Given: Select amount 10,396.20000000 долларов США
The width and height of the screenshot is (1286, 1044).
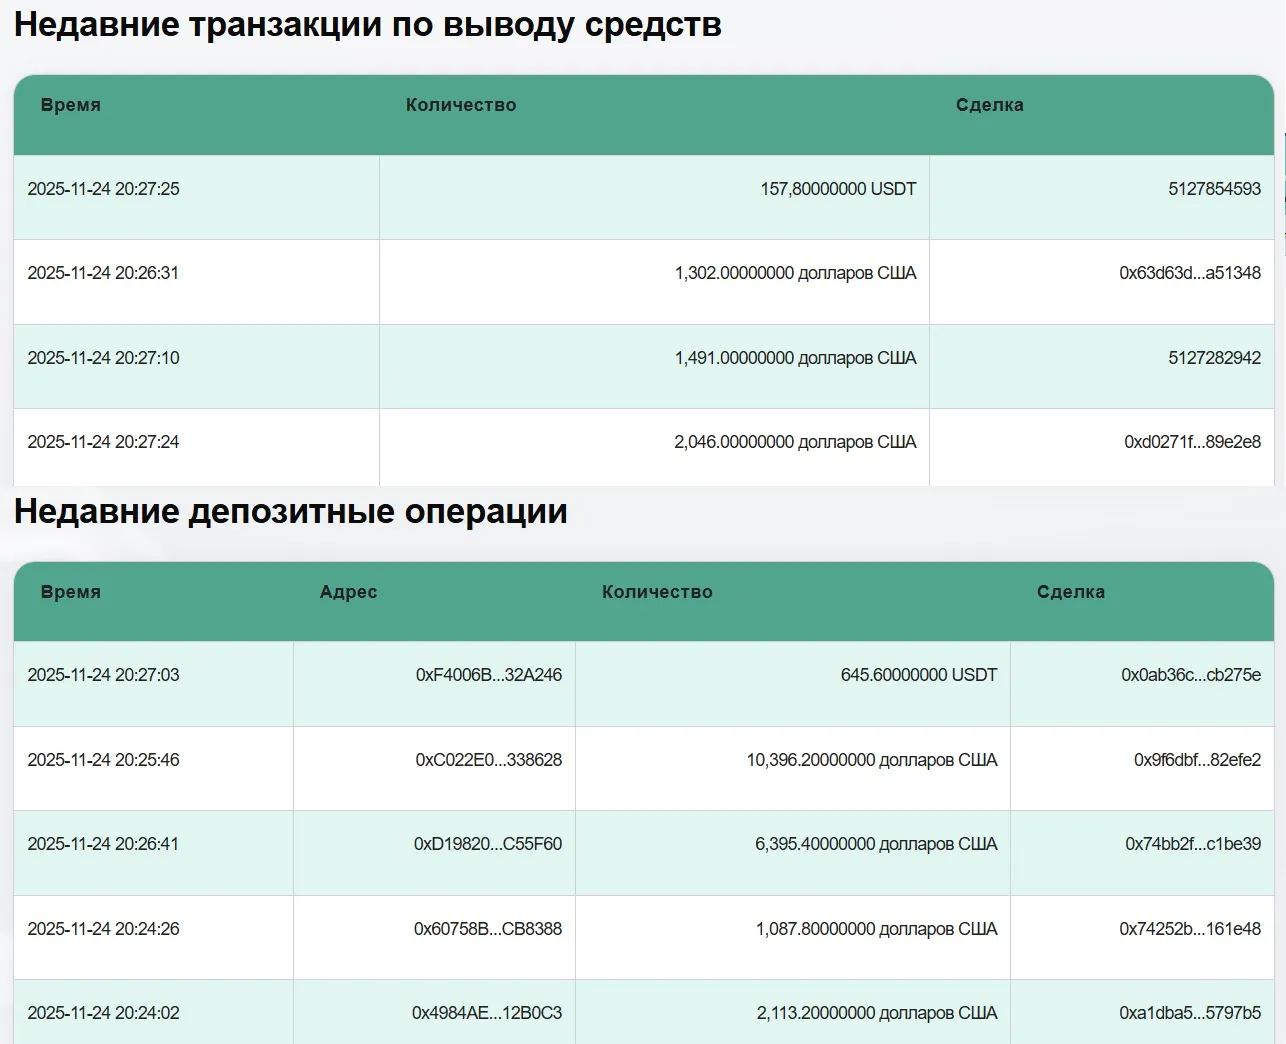Looking at the screenshot, I should click(x=872, y=760).
